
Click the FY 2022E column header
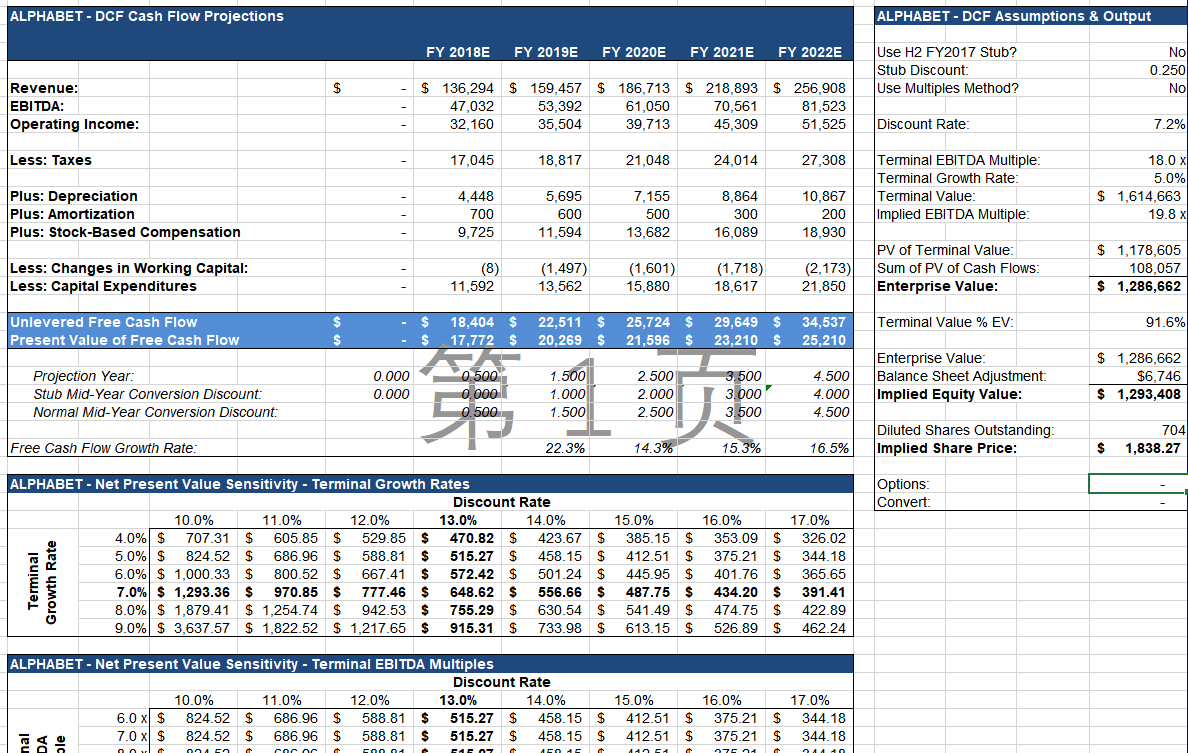click(810, 52)
